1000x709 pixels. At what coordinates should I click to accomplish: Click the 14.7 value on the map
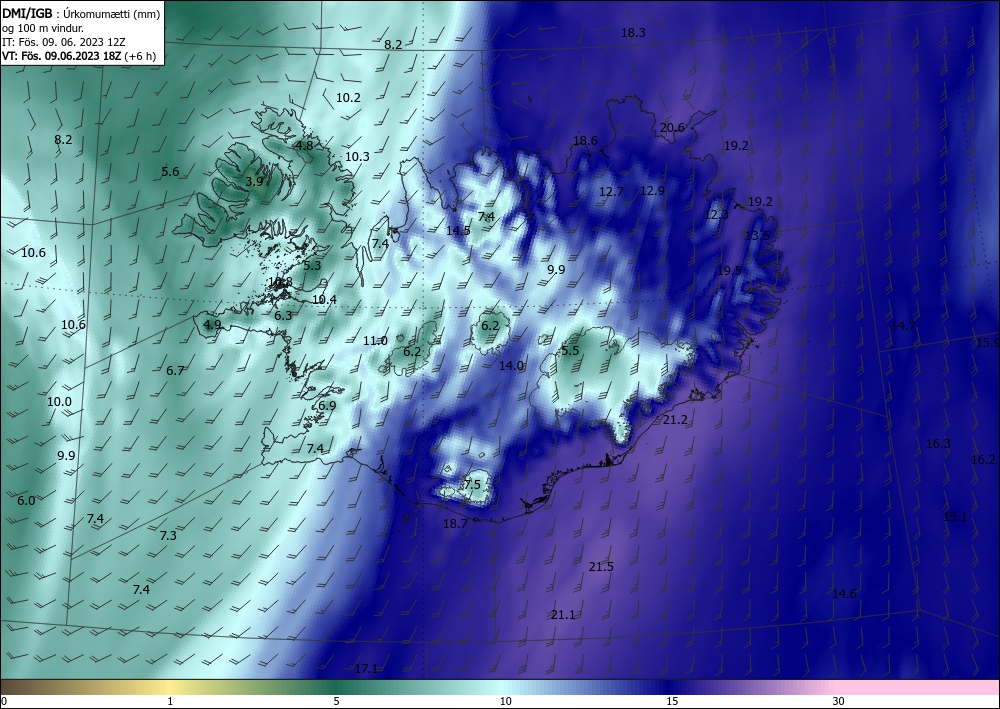[903, 326]
